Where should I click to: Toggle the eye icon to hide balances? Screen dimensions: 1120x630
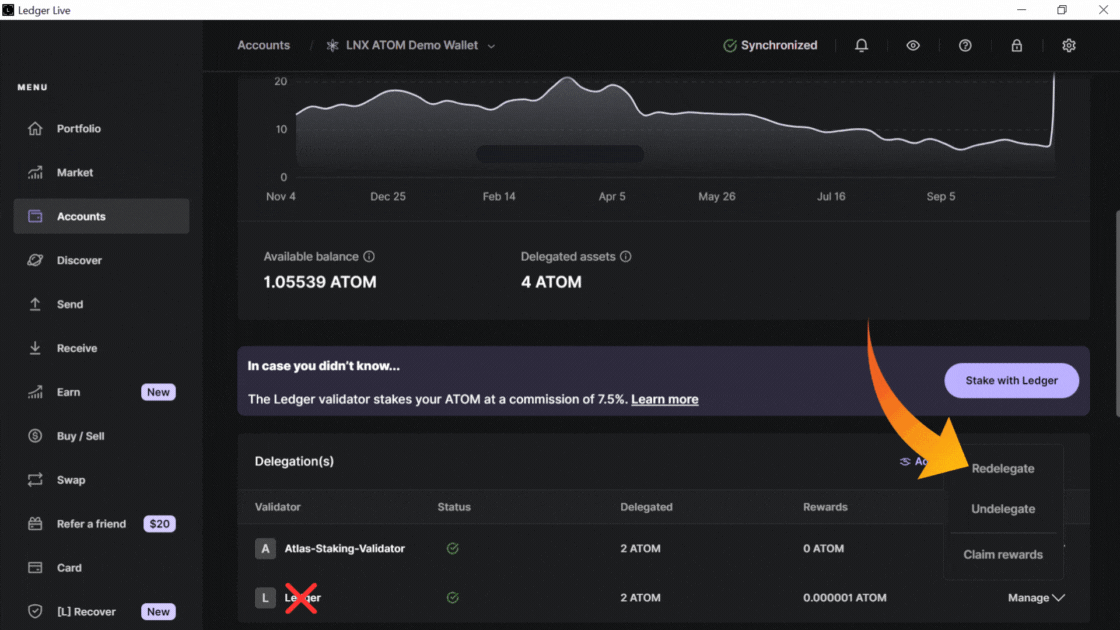coord(913,46)
